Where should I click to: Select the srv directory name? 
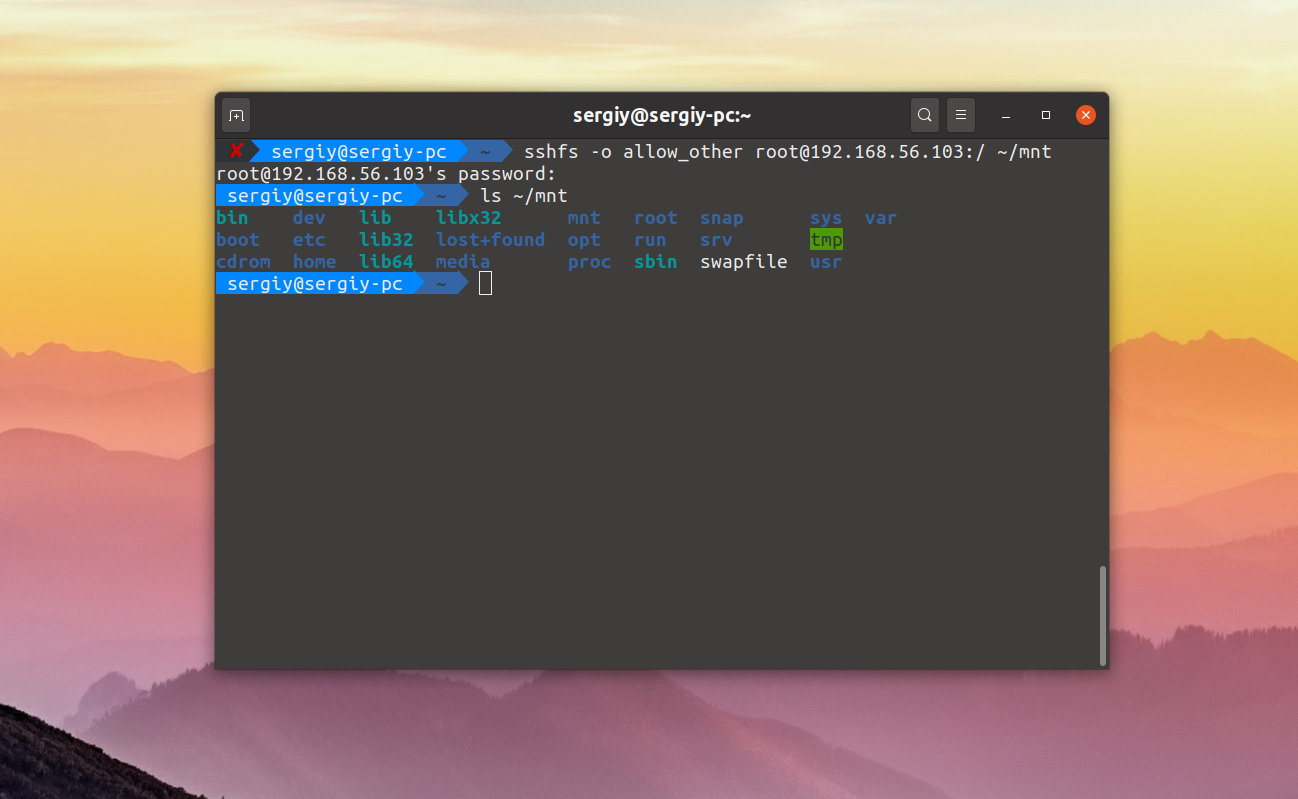pos(716,240)
